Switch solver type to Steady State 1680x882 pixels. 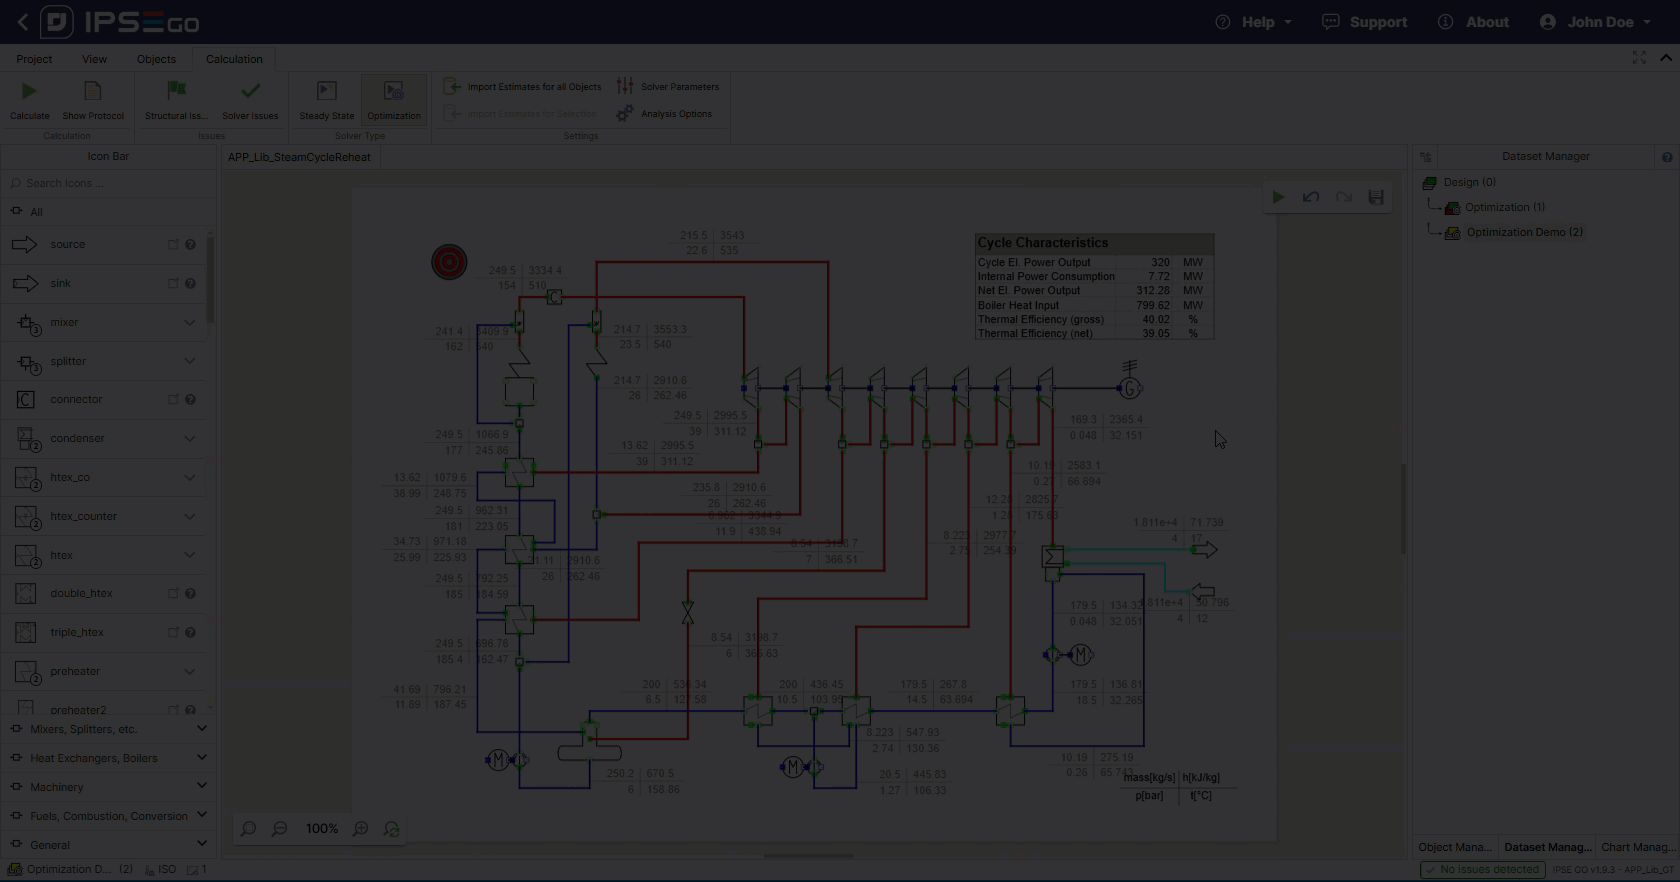click(327, 100)
